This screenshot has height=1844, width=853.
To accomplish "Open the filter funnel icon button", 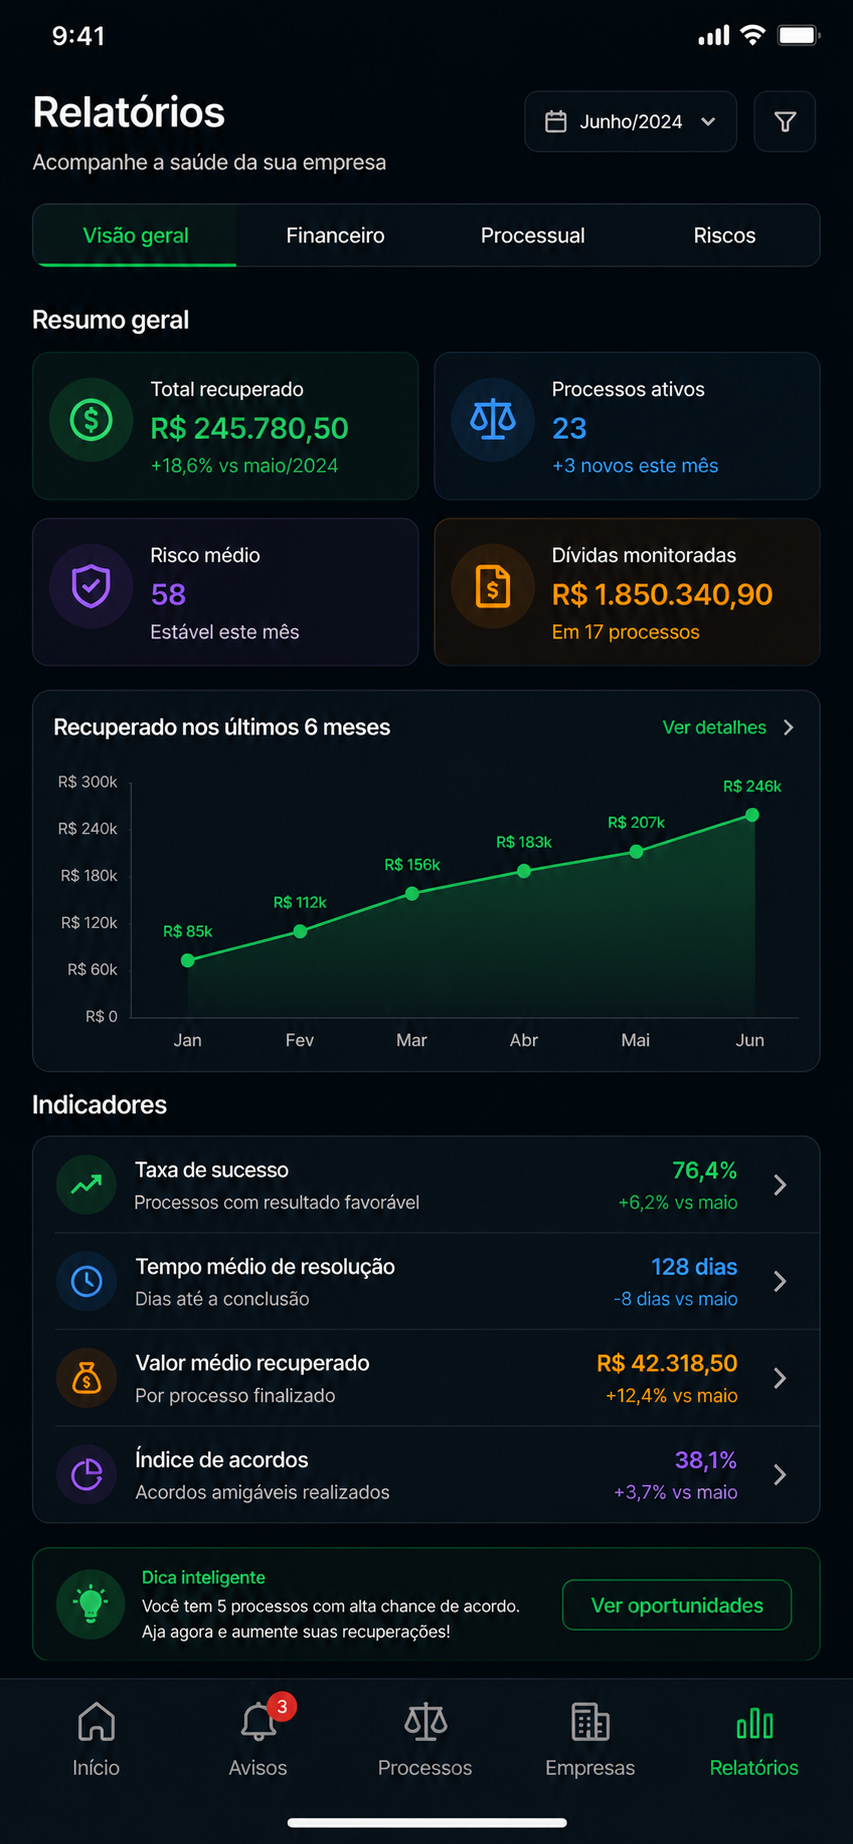I will coord(785,122).
